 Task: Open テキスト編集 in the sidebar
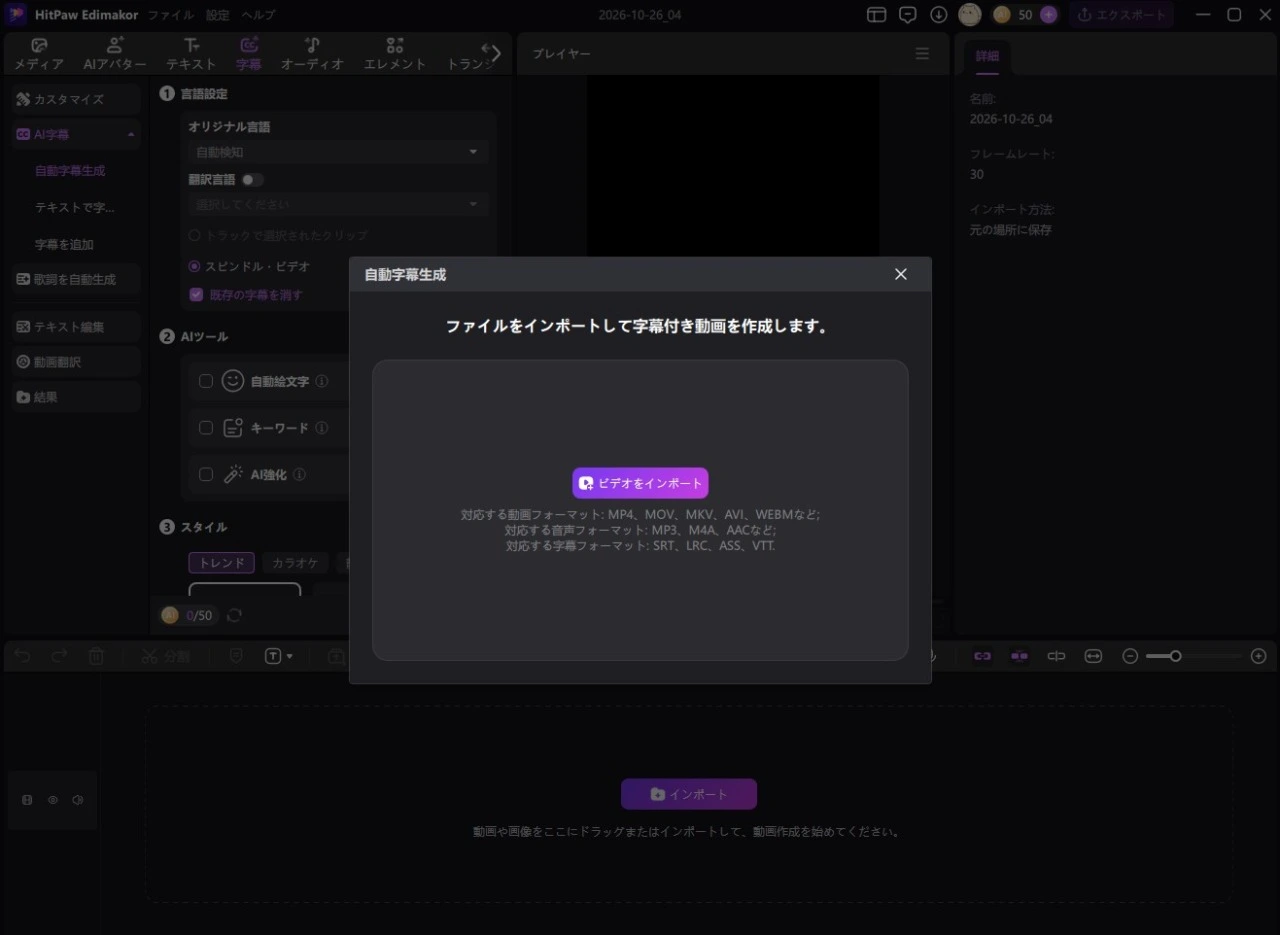coord(75,327)
